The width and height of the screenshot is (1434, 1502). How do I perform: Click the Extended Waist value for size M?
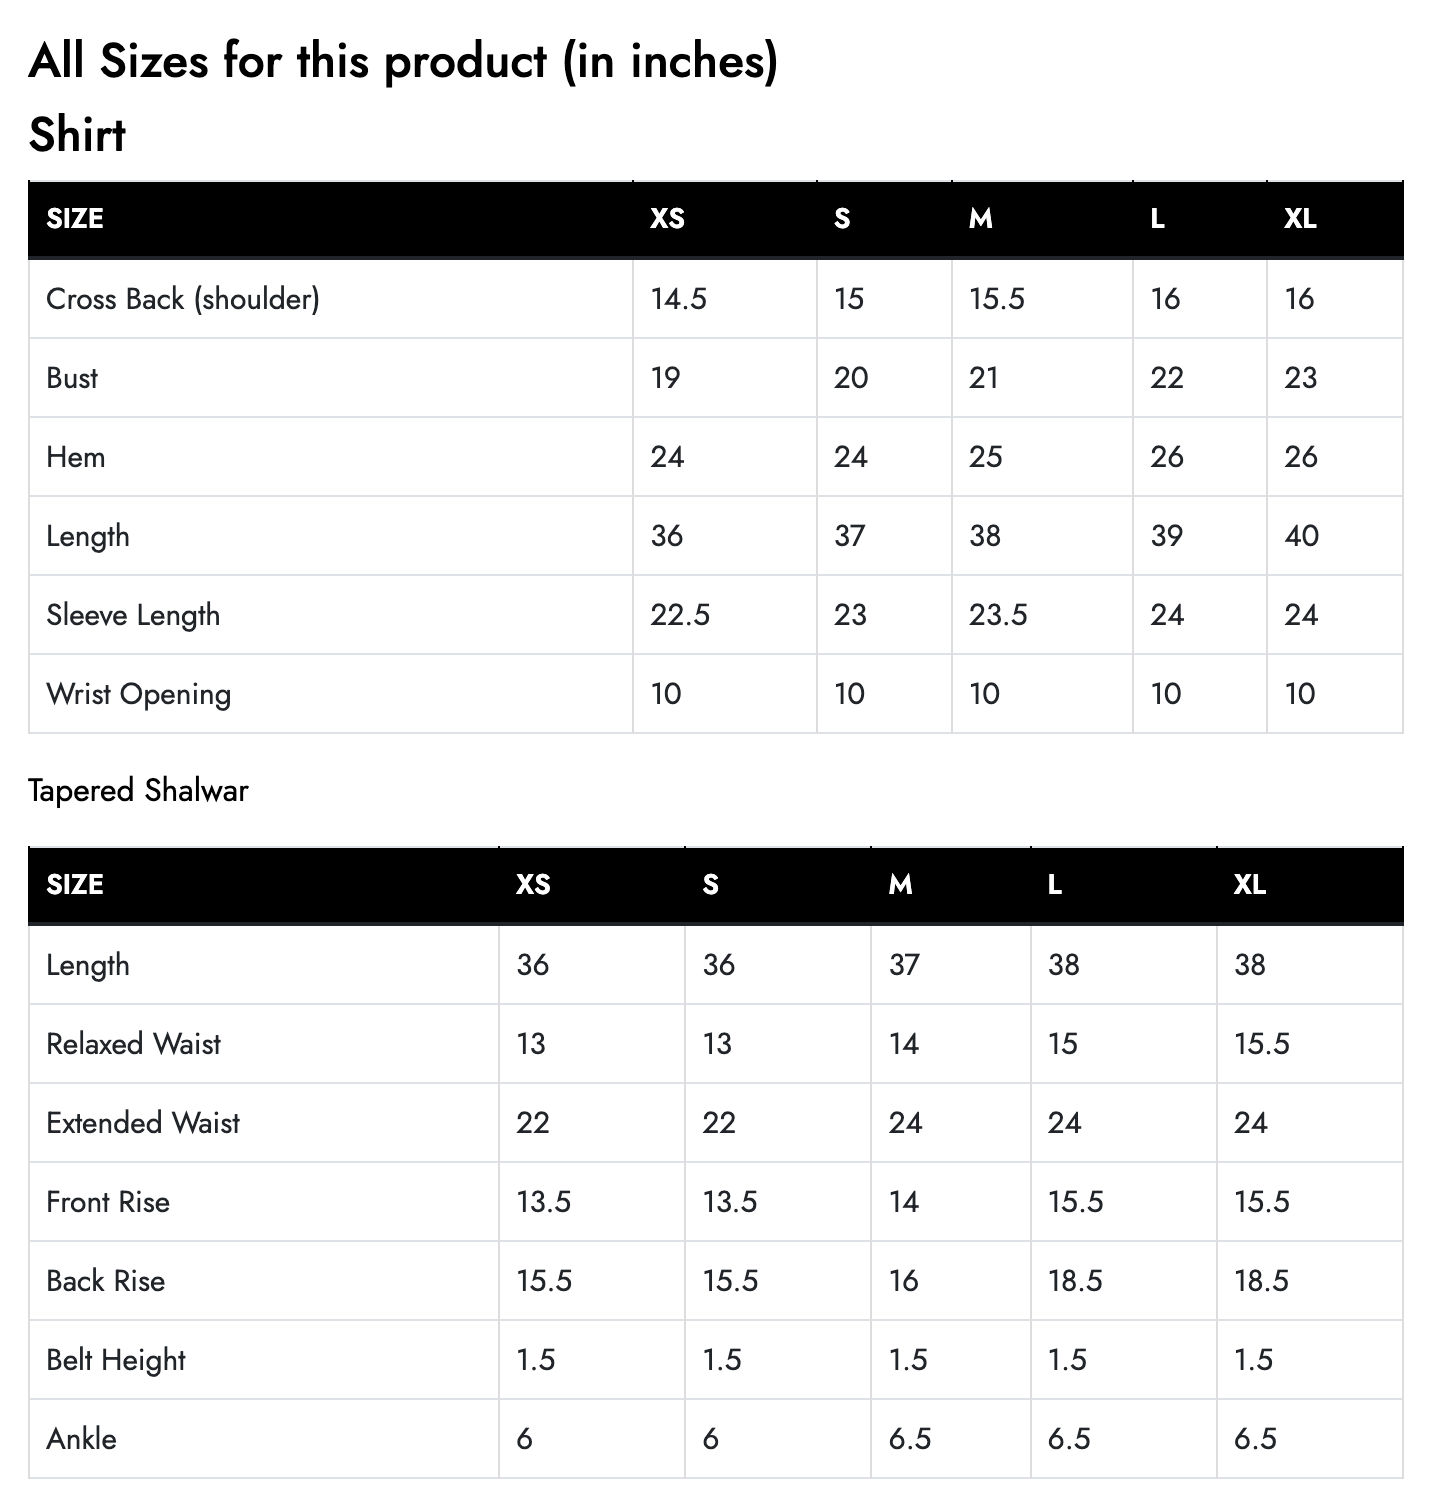pos(905,1123)
